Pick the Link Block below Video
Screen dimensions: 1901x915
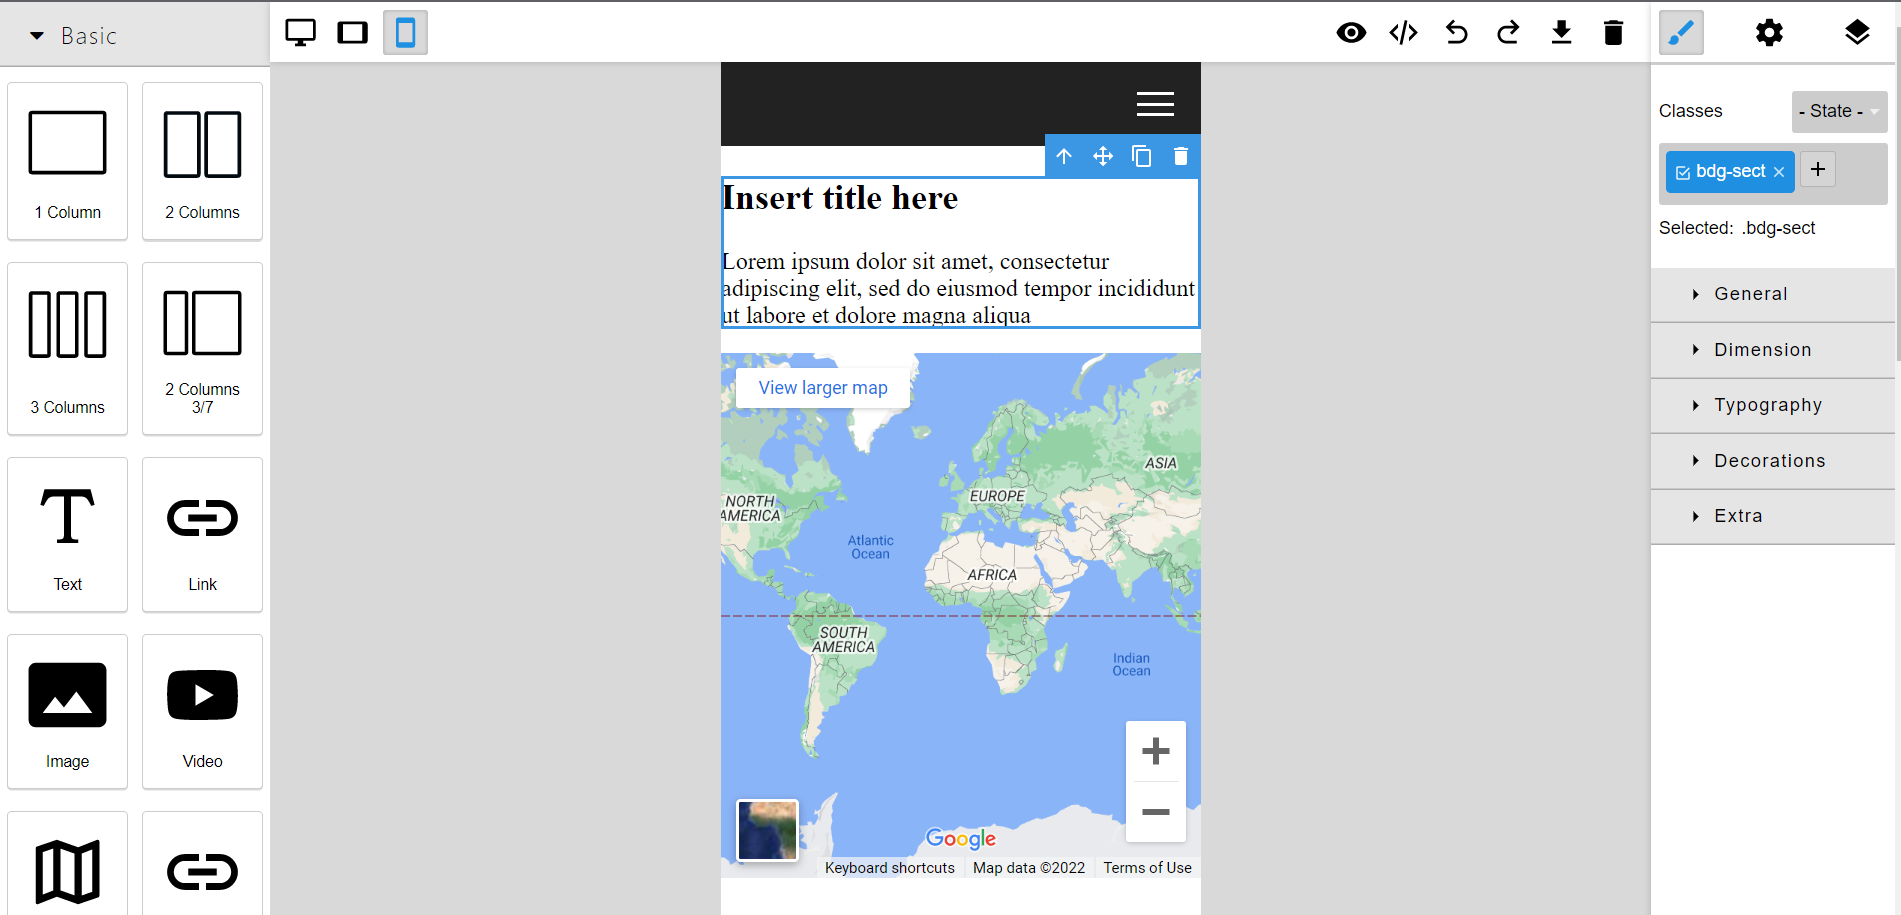[202, 865]
